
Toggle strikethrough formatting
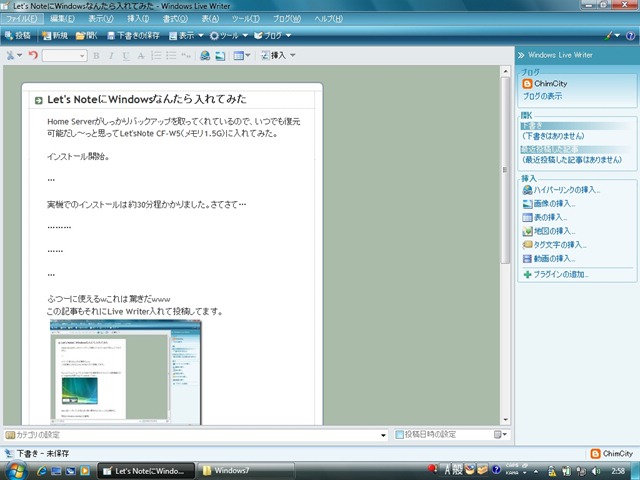141,56
